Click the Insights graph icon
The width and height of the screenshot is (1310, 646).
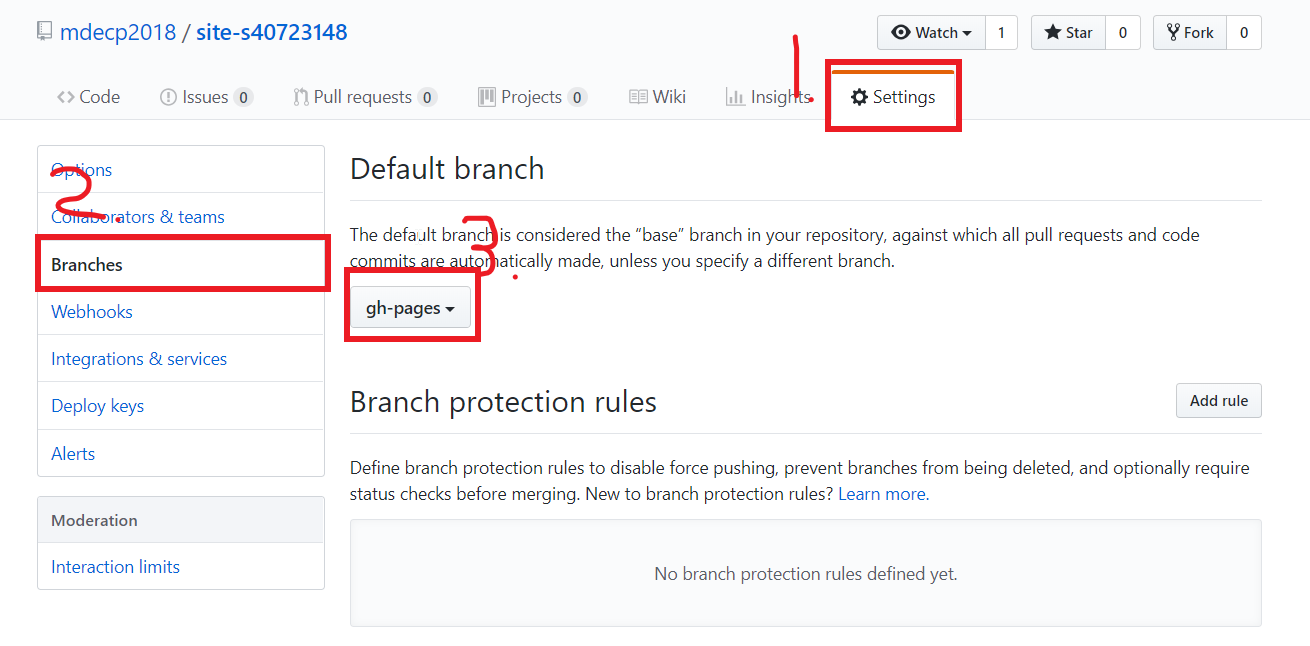[x=735, y=97]
